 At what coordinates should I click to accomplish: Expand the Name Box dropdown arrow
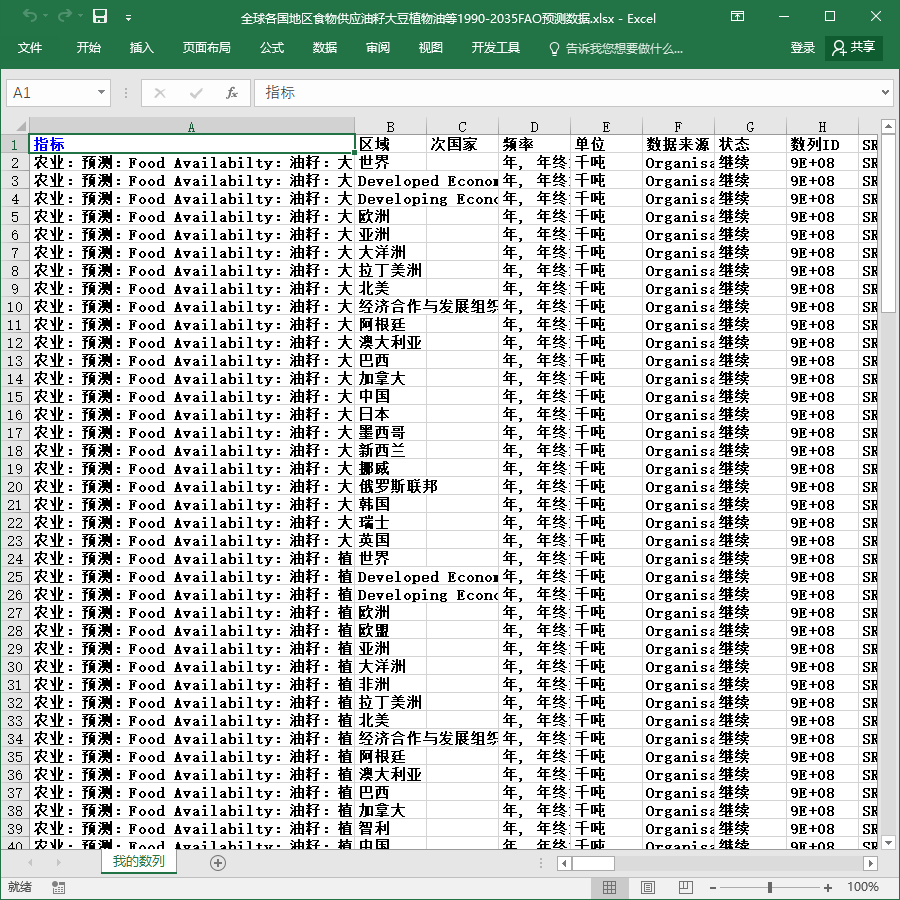[101, 92]
